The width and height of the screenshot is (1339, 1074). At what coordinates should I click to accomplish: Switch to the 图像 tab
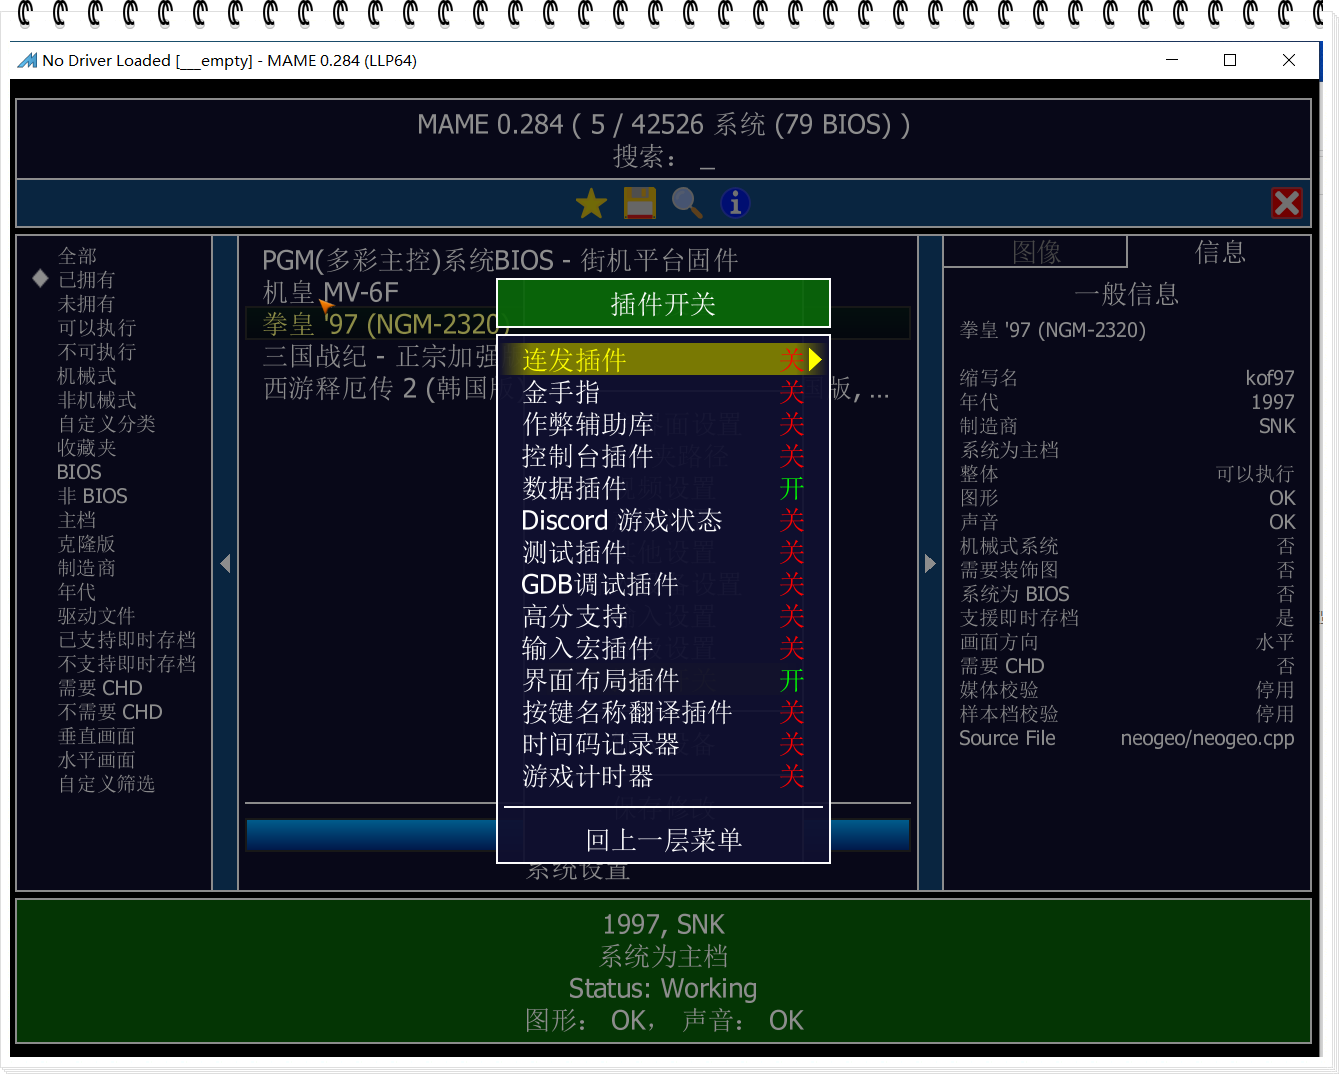[1035, 252]
